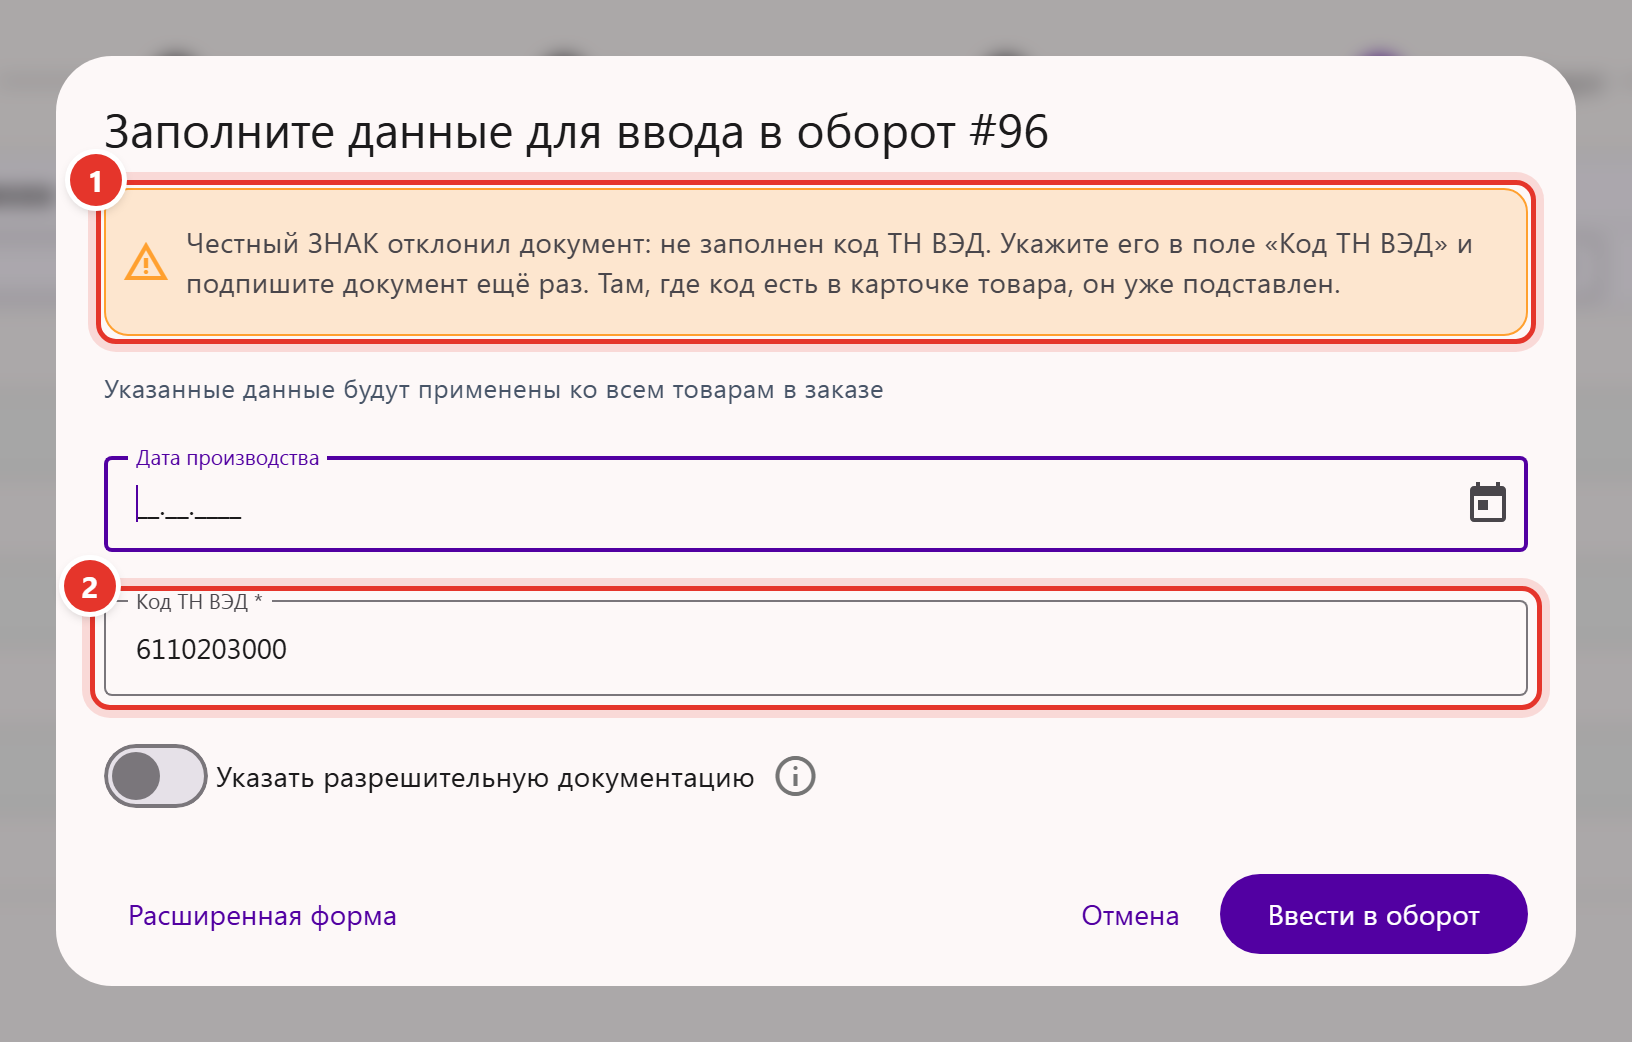Focus the 'Дата производства' date field
Image resolution: width=1632 pixels, height=1042 pixels.
pyautogui.click(x=816, y=504)
